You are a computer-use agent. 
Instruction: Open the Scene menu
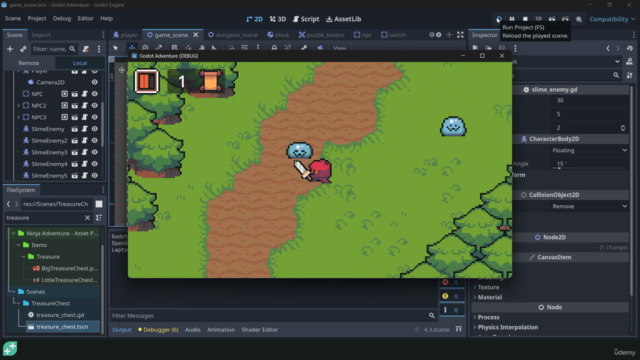[13, 18]
